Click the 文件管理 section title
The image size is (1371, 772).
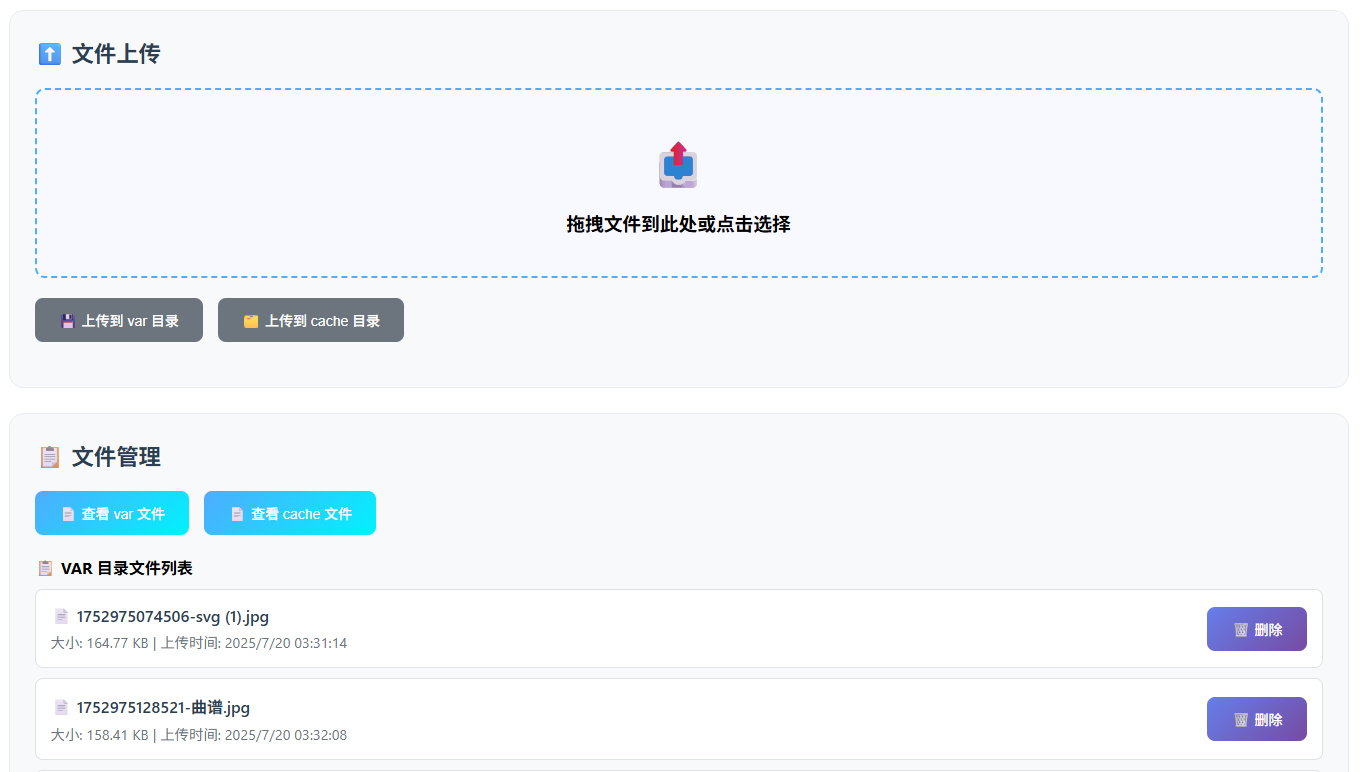pos(116,457)
